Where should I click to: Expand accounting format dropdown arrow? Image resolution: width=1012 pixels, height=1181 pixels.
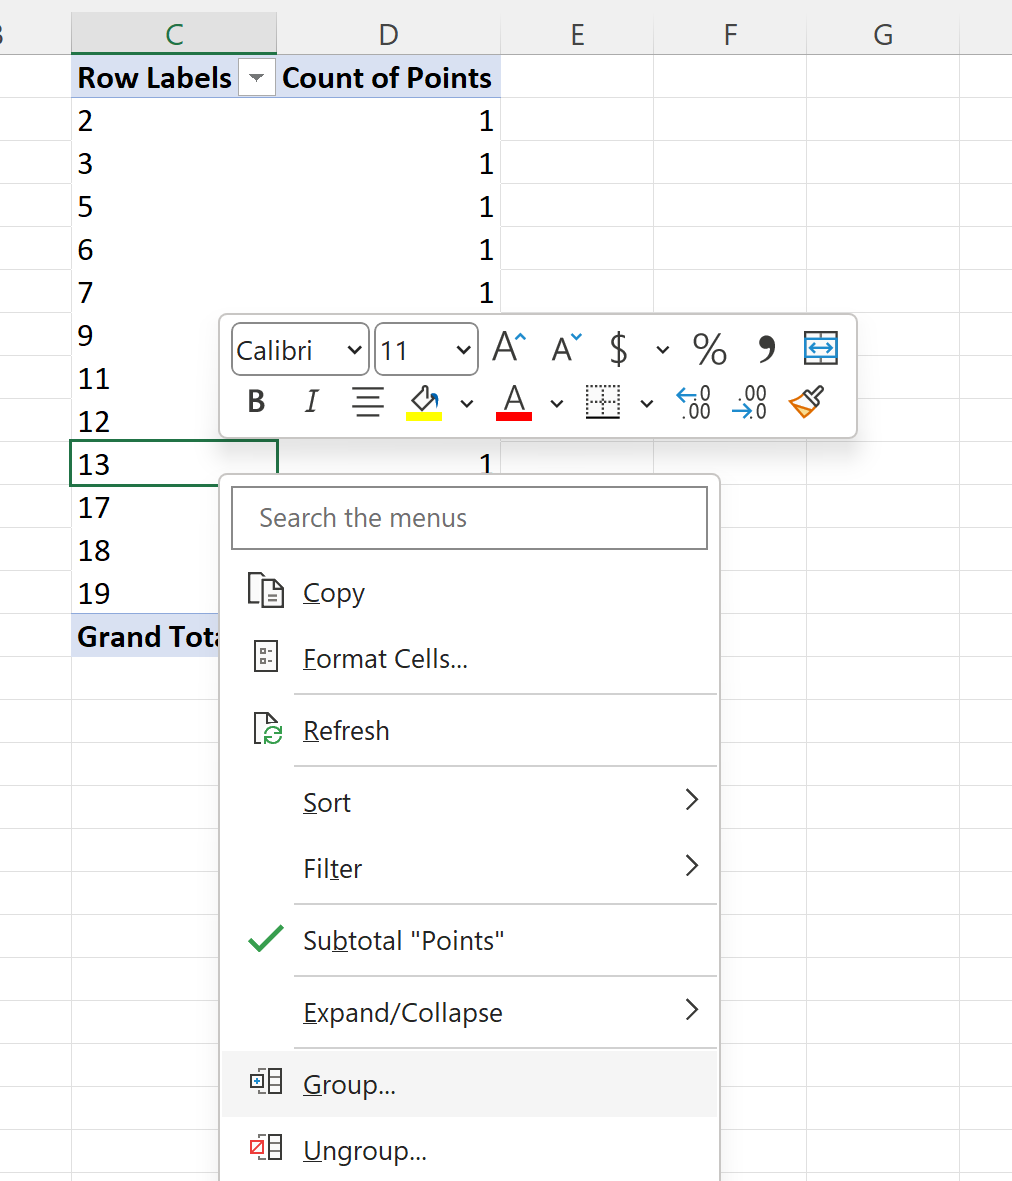[663, 349]
